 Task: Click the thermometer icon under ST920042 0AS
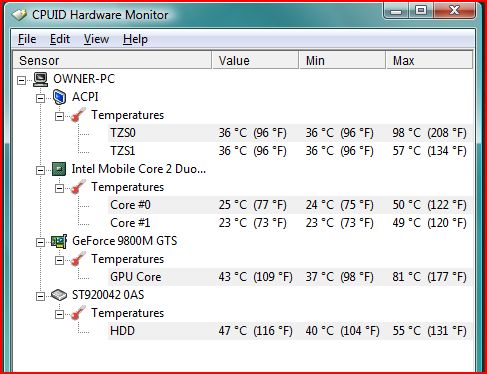78,312
